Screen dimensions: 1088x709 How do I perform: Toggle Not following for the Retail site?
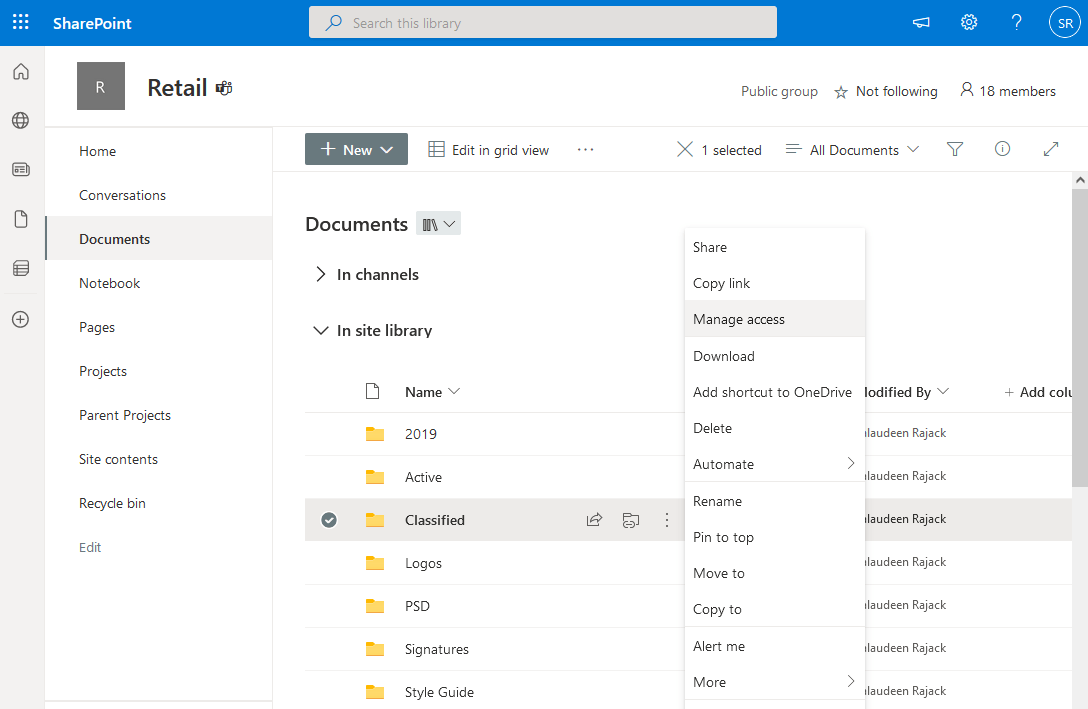pos(885,91)
